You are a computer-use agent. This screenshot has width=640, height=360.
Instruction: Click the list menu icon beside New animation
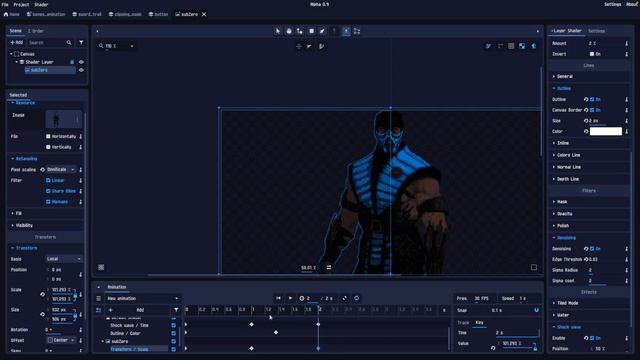pos(98,298)
